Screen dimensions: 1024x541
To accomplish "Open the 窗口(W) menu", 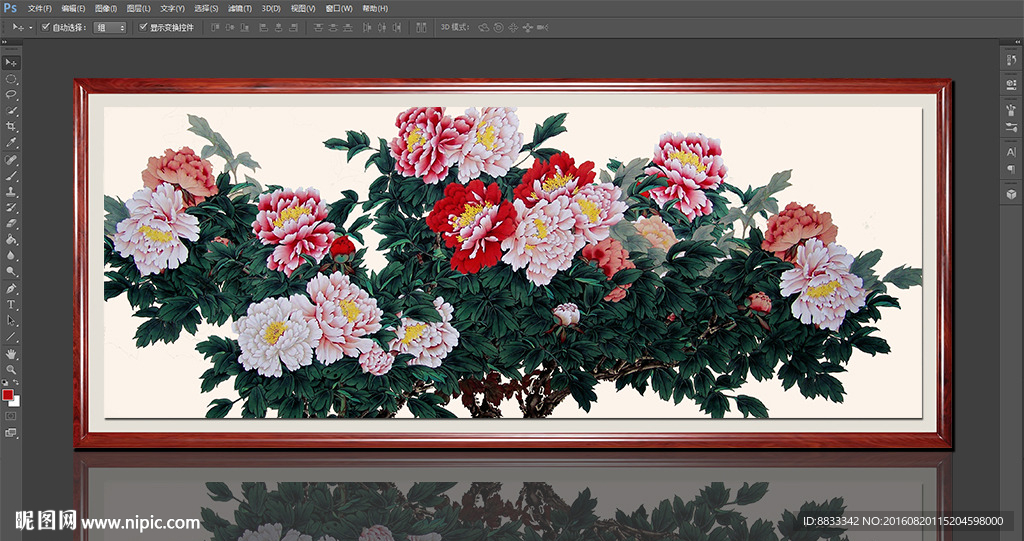I will [x=339, y=8].
